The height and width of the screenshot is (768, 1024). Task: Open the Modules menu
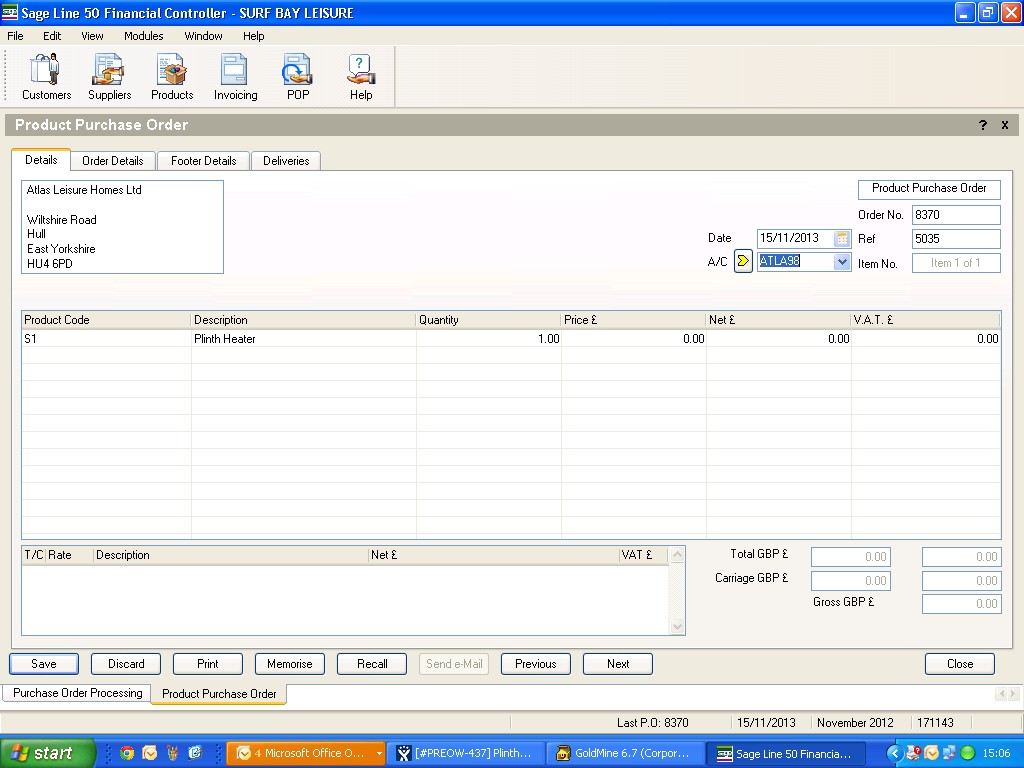click(x=143, y=36)
